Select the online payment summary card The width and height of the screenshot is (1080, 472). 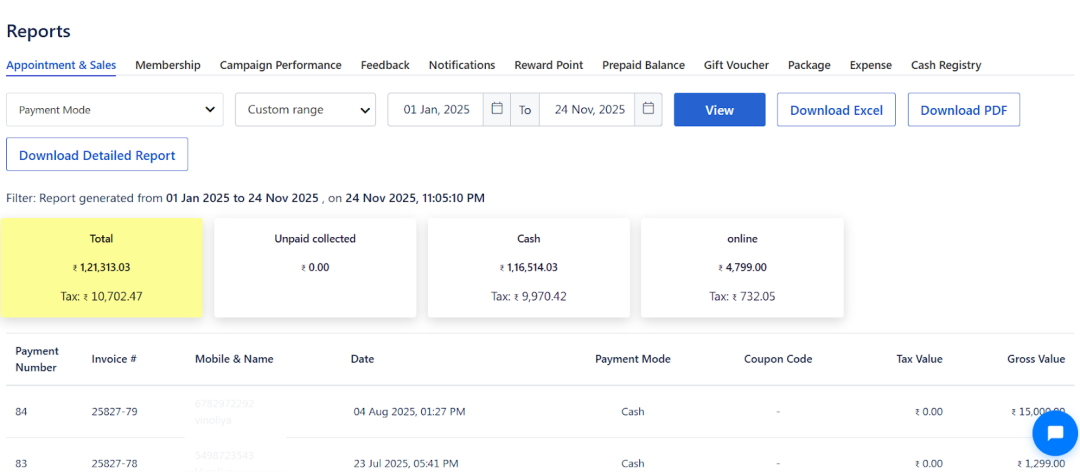(x=742, y=267)
